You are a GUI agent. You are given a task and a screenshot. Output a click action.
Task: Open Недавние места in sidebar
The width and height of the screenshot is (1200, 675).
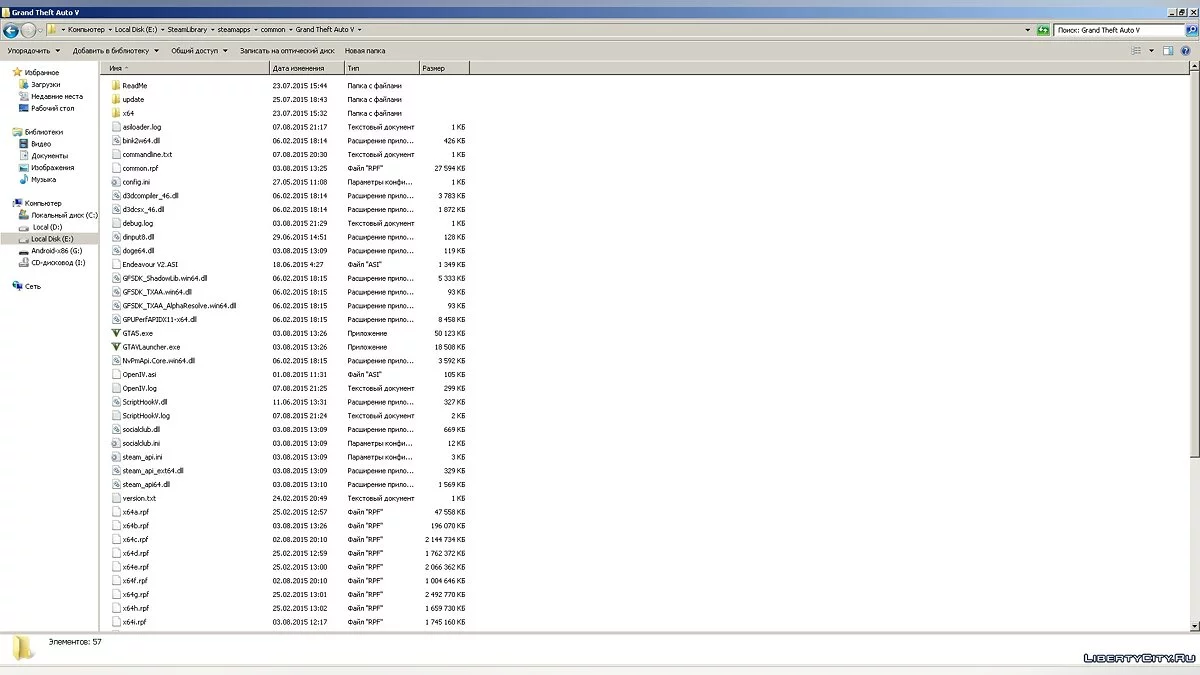pyautogui.click(x=57, y=97)
